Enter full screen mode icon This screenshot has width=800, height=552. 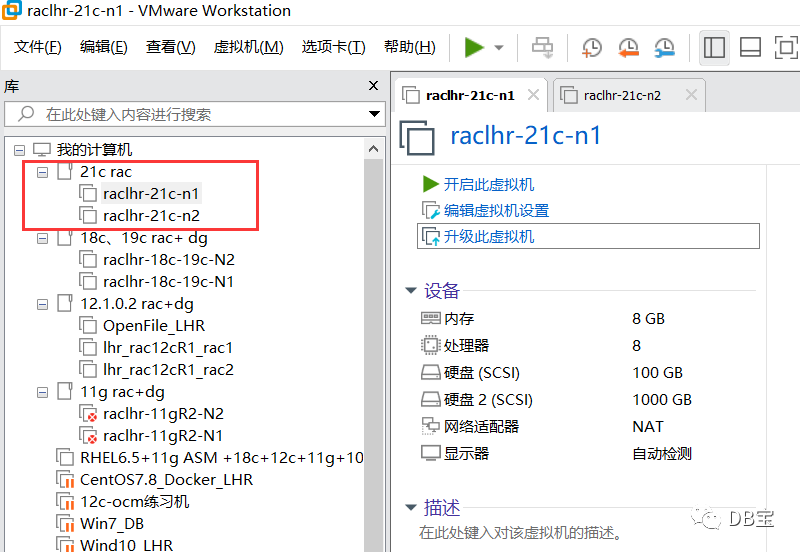point(786,47)
